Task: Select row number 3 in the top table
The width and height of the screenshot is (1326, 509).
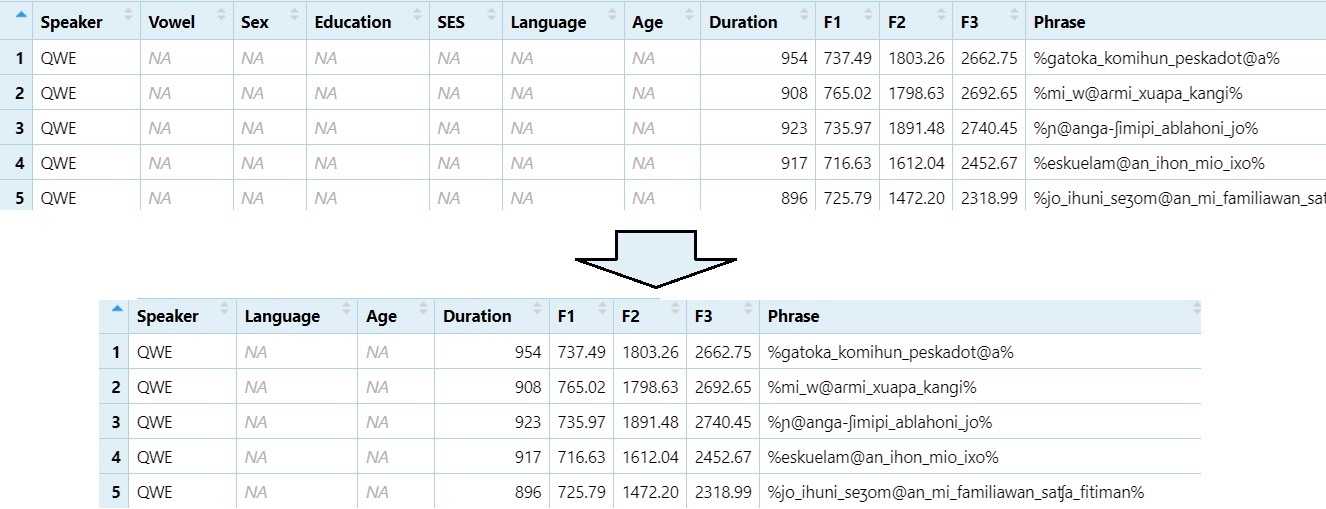Action: 19,128
